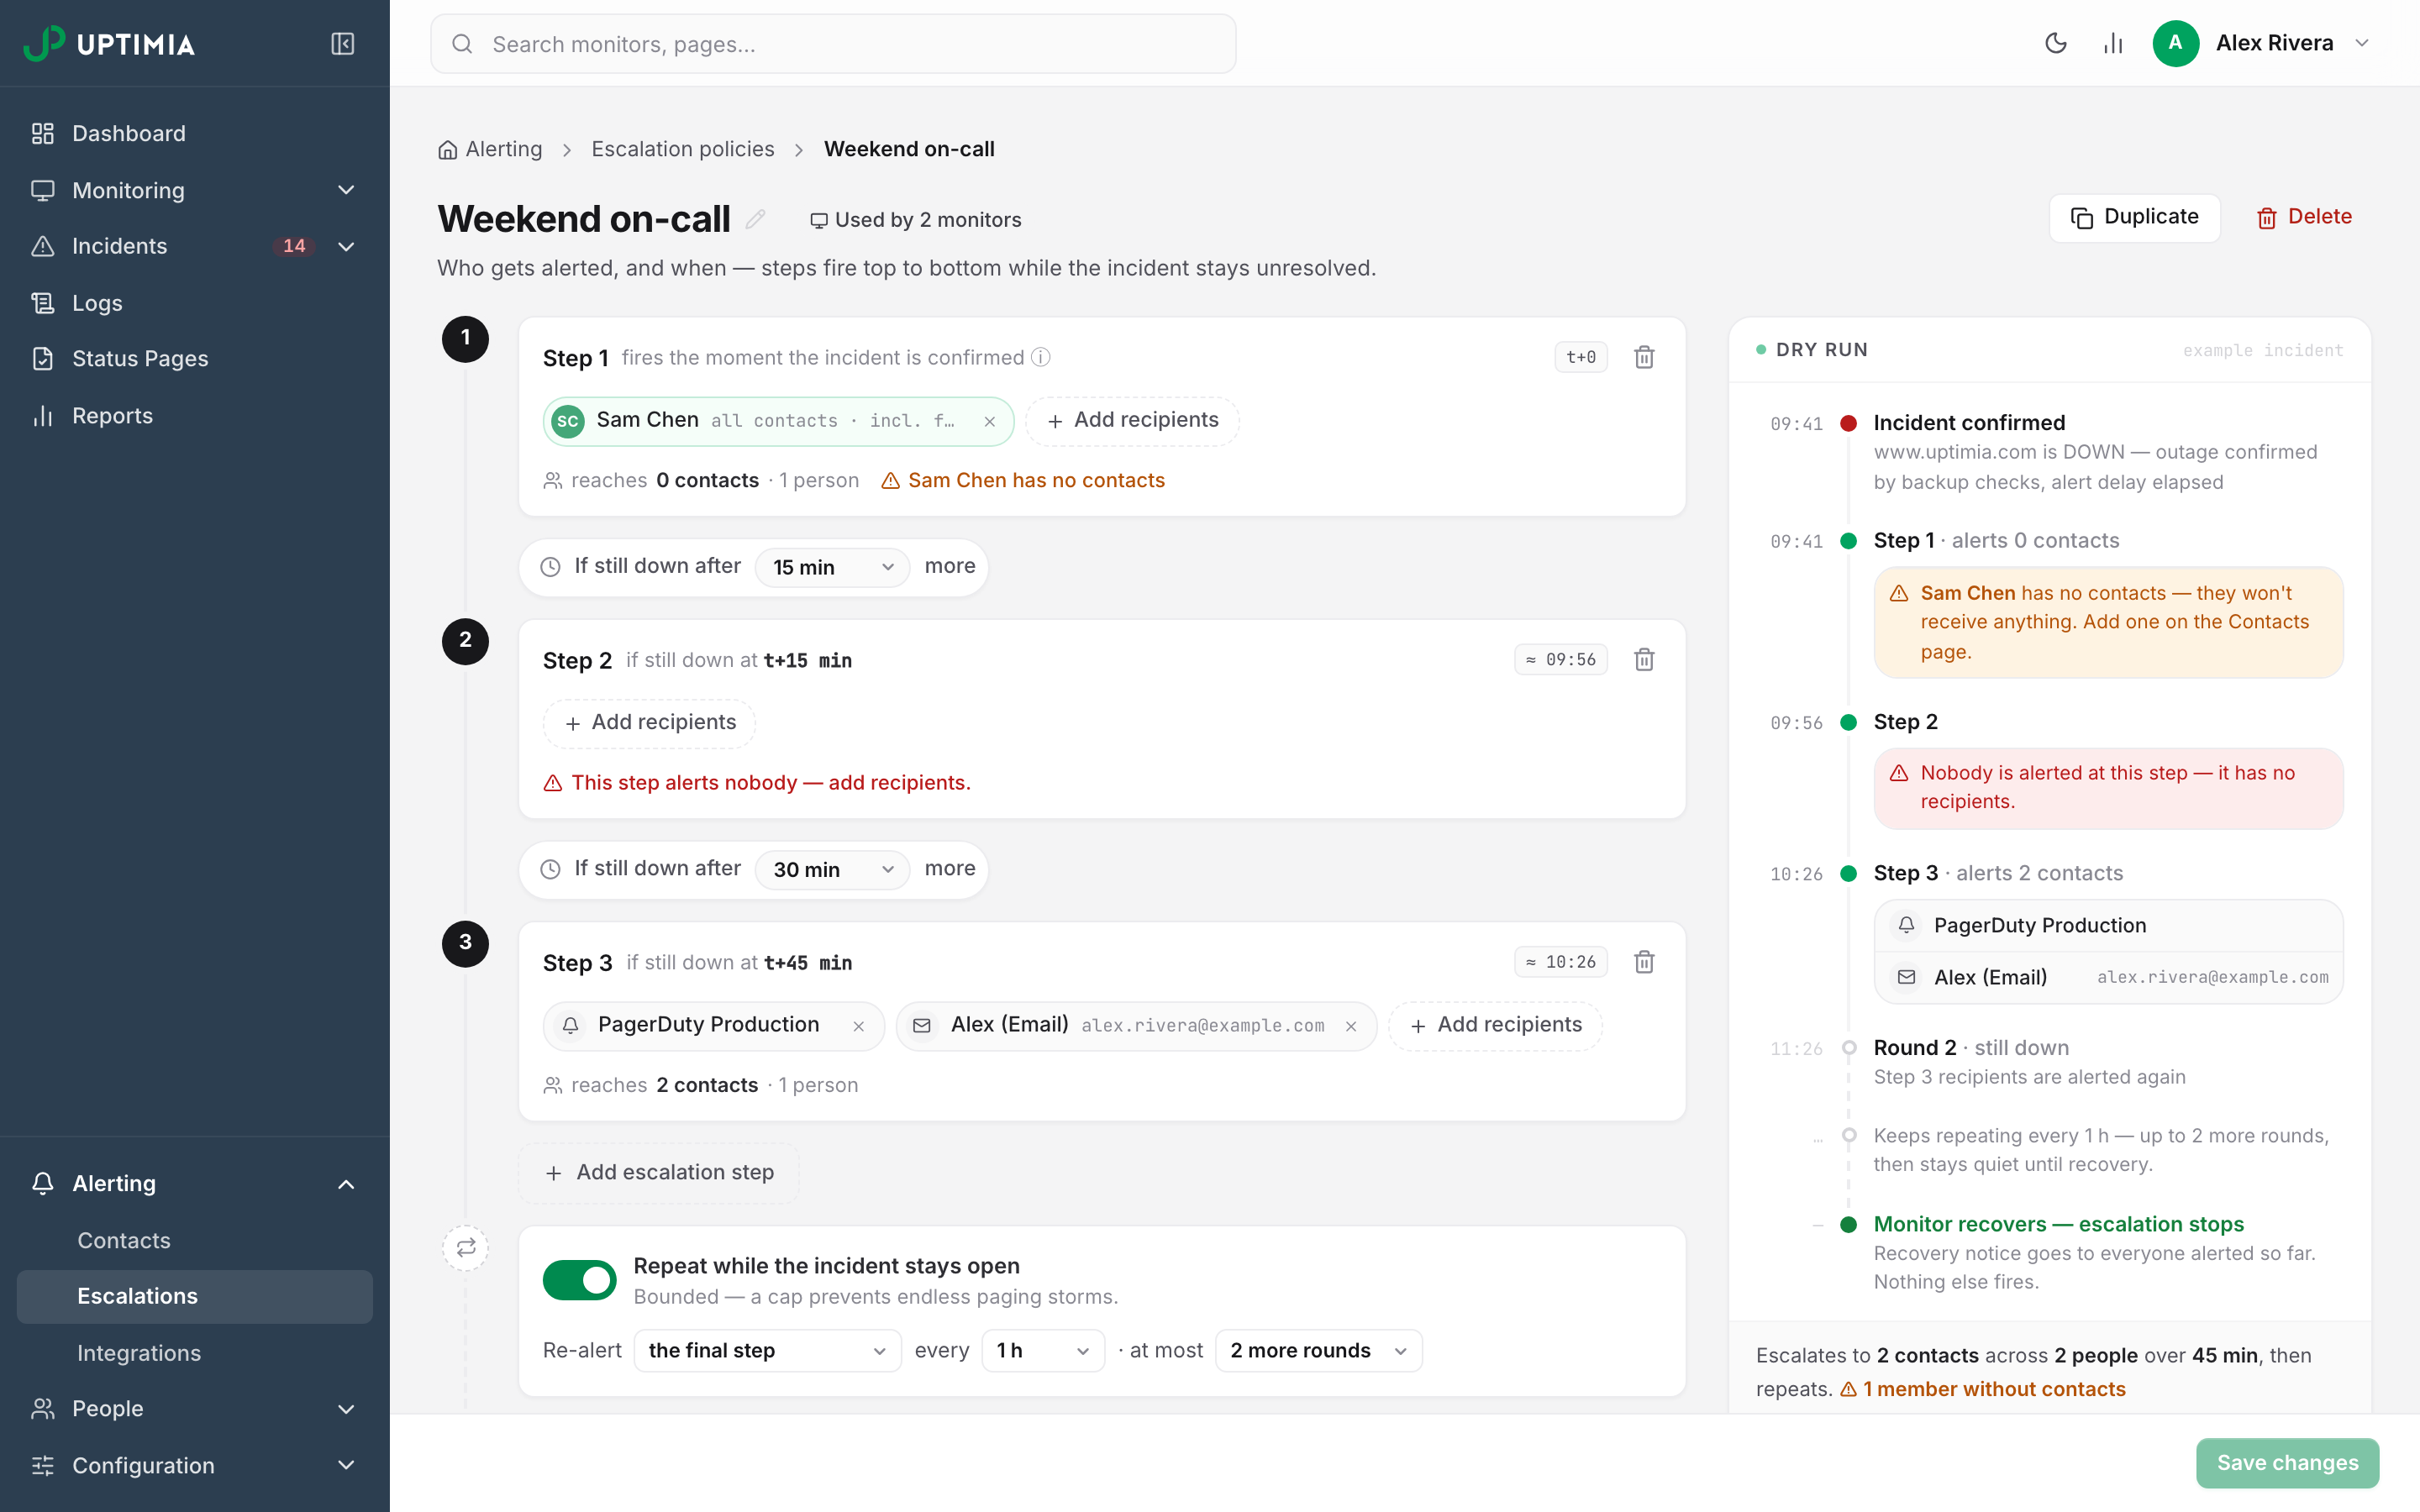Click the repeat loop icon
The height and width of the screenshot is (1512, 2420).
(466, 1247)
